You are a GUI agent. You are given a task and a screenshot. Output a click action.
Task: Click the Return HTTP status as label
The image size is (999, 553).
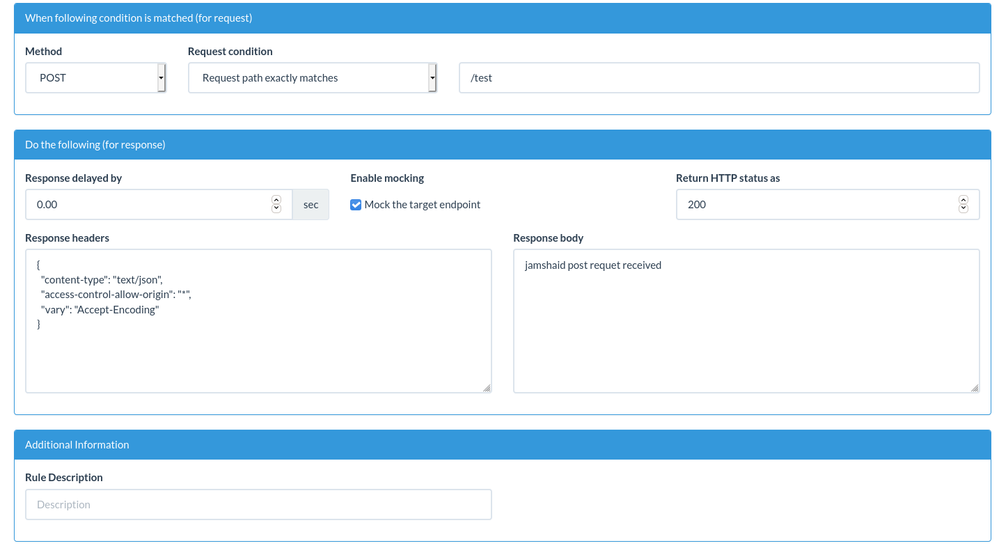[728, 178]
